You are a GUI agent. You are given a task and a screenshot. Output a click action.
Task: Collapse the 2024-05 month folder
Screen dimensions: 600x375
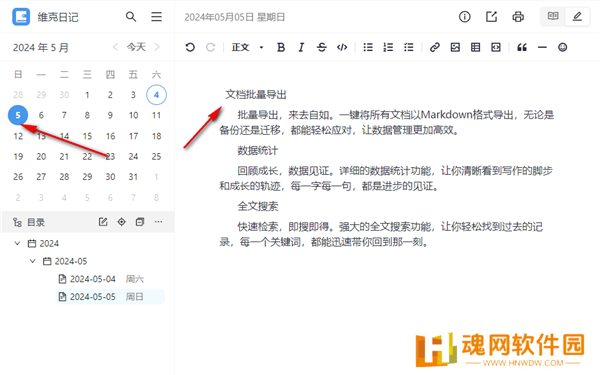(x=33, y=261)
